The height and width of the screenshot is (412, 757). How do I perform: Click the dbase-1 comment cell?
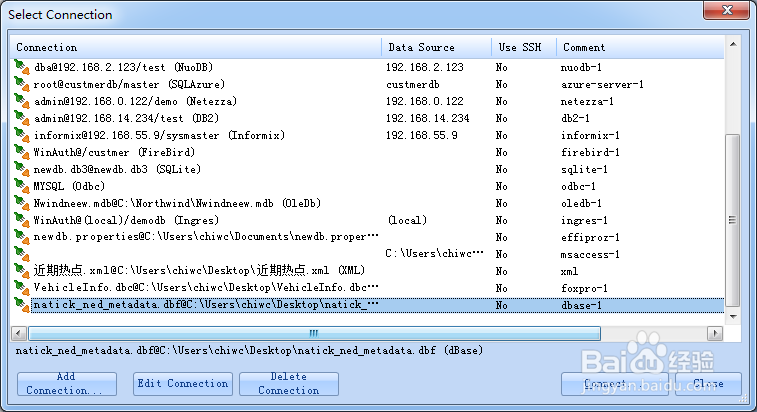pos(581,305)
